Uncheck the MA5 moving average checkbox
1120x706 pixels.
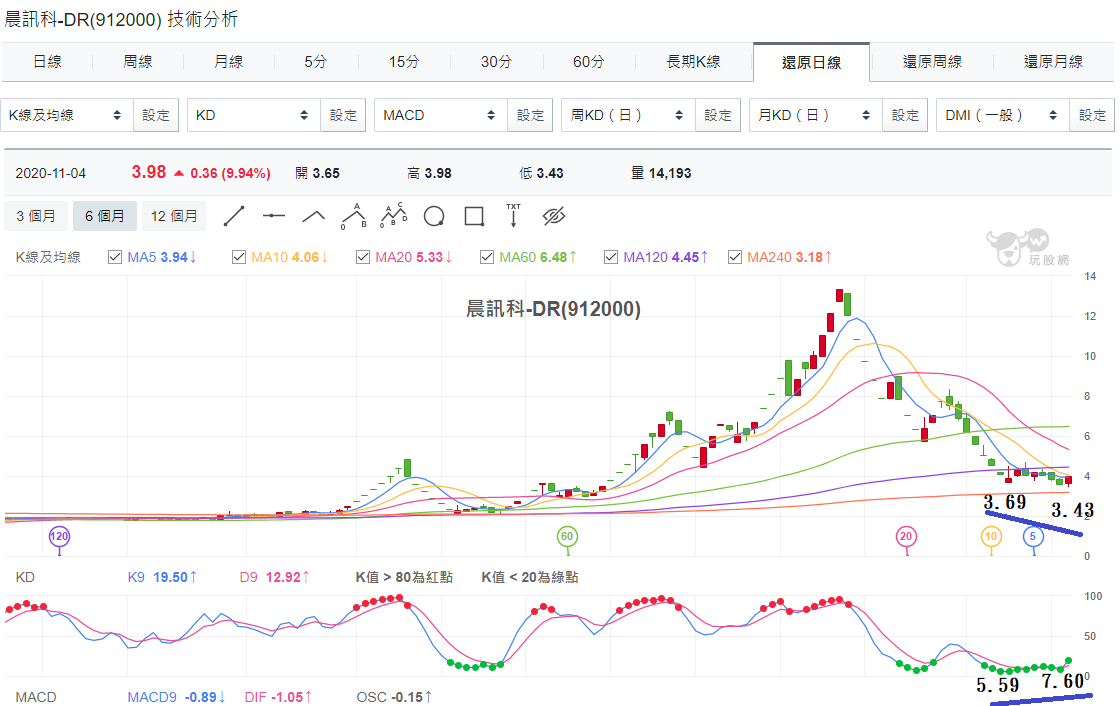[x=114, y=257]
